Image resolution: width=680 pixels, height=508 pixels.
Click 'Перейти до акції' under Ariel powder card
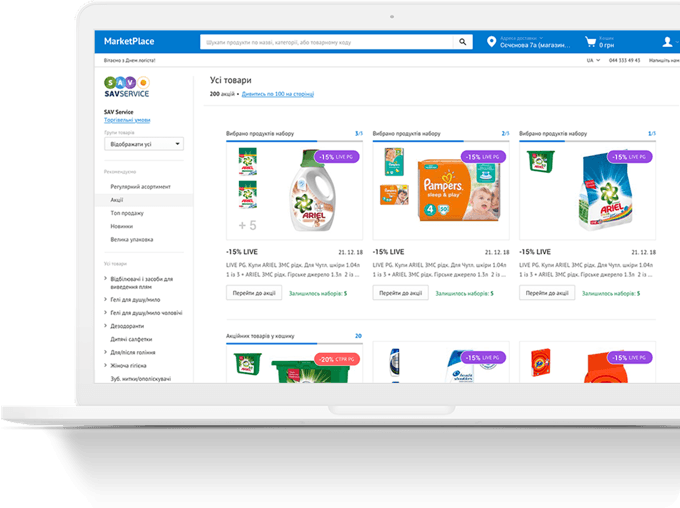point(547,293)
